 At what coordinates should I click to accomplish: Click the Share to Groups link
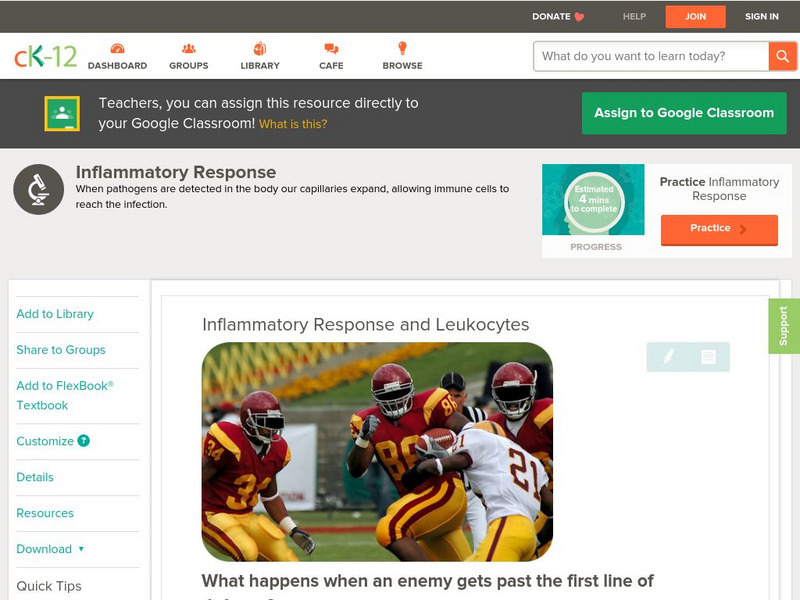(61, 349)
